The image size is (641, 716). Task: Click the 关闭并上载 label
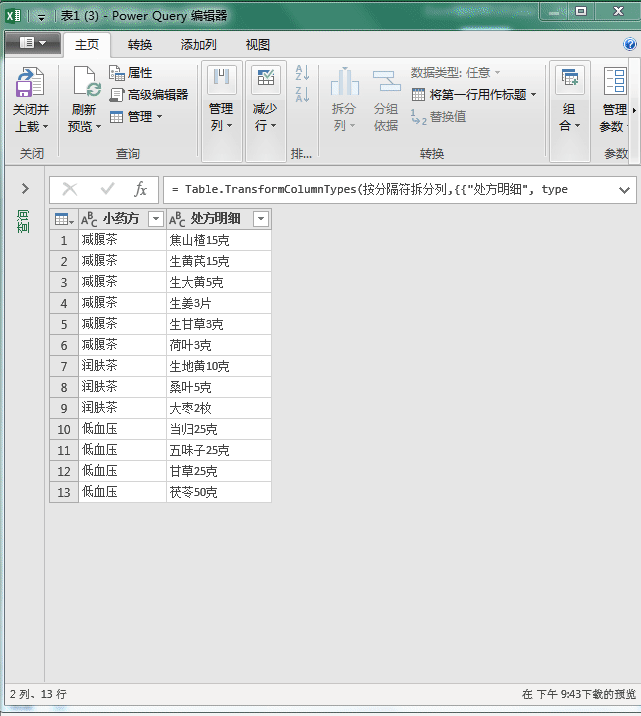31,118
